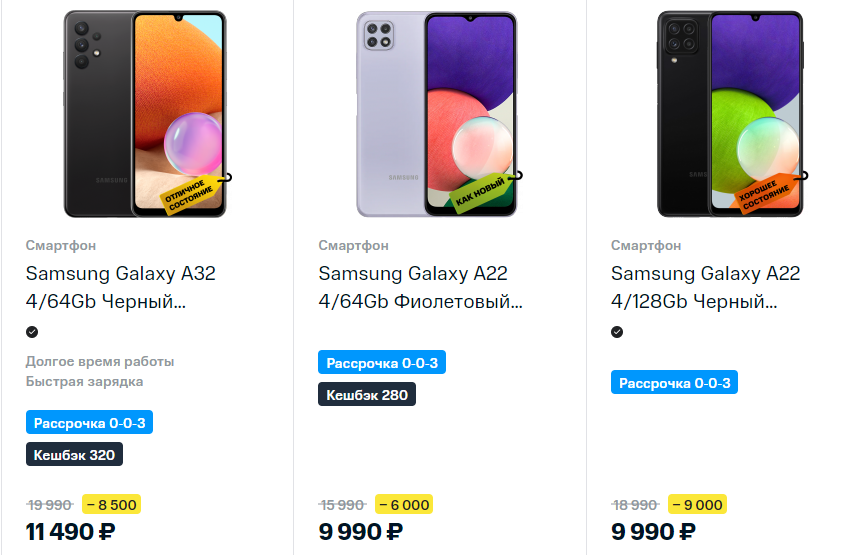
Task: Click the yellow '− 8 500' discount label
Action: (x=112, y=505)
